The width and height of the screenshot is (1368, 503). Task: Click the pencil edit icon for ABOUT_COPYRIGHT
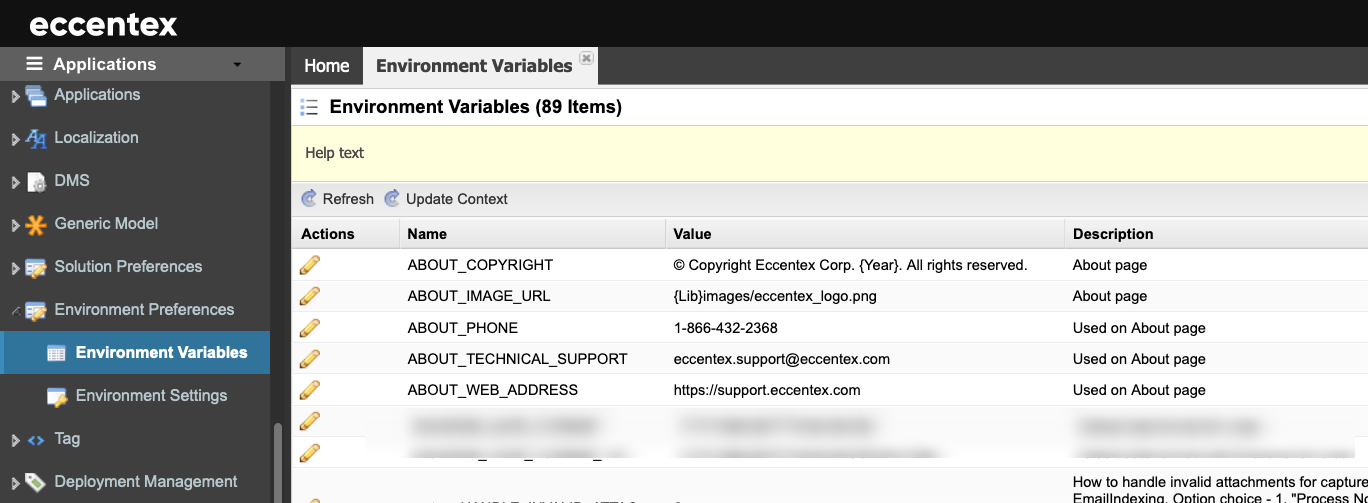(310, 265)
